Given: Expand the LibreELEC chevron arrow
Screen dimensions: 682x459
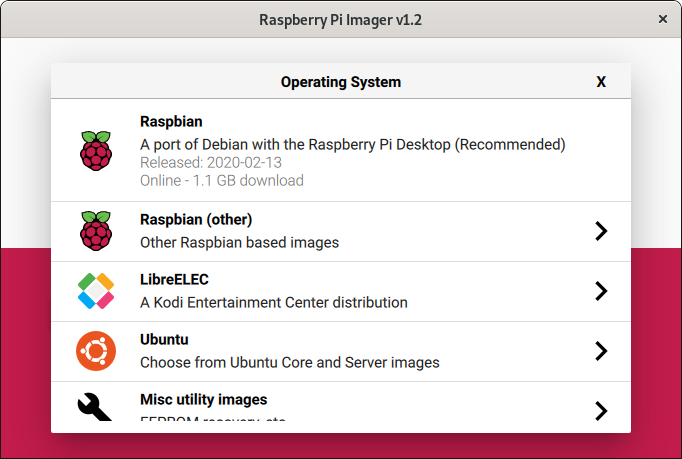Looking at the screenshot, I should point(600,291).
